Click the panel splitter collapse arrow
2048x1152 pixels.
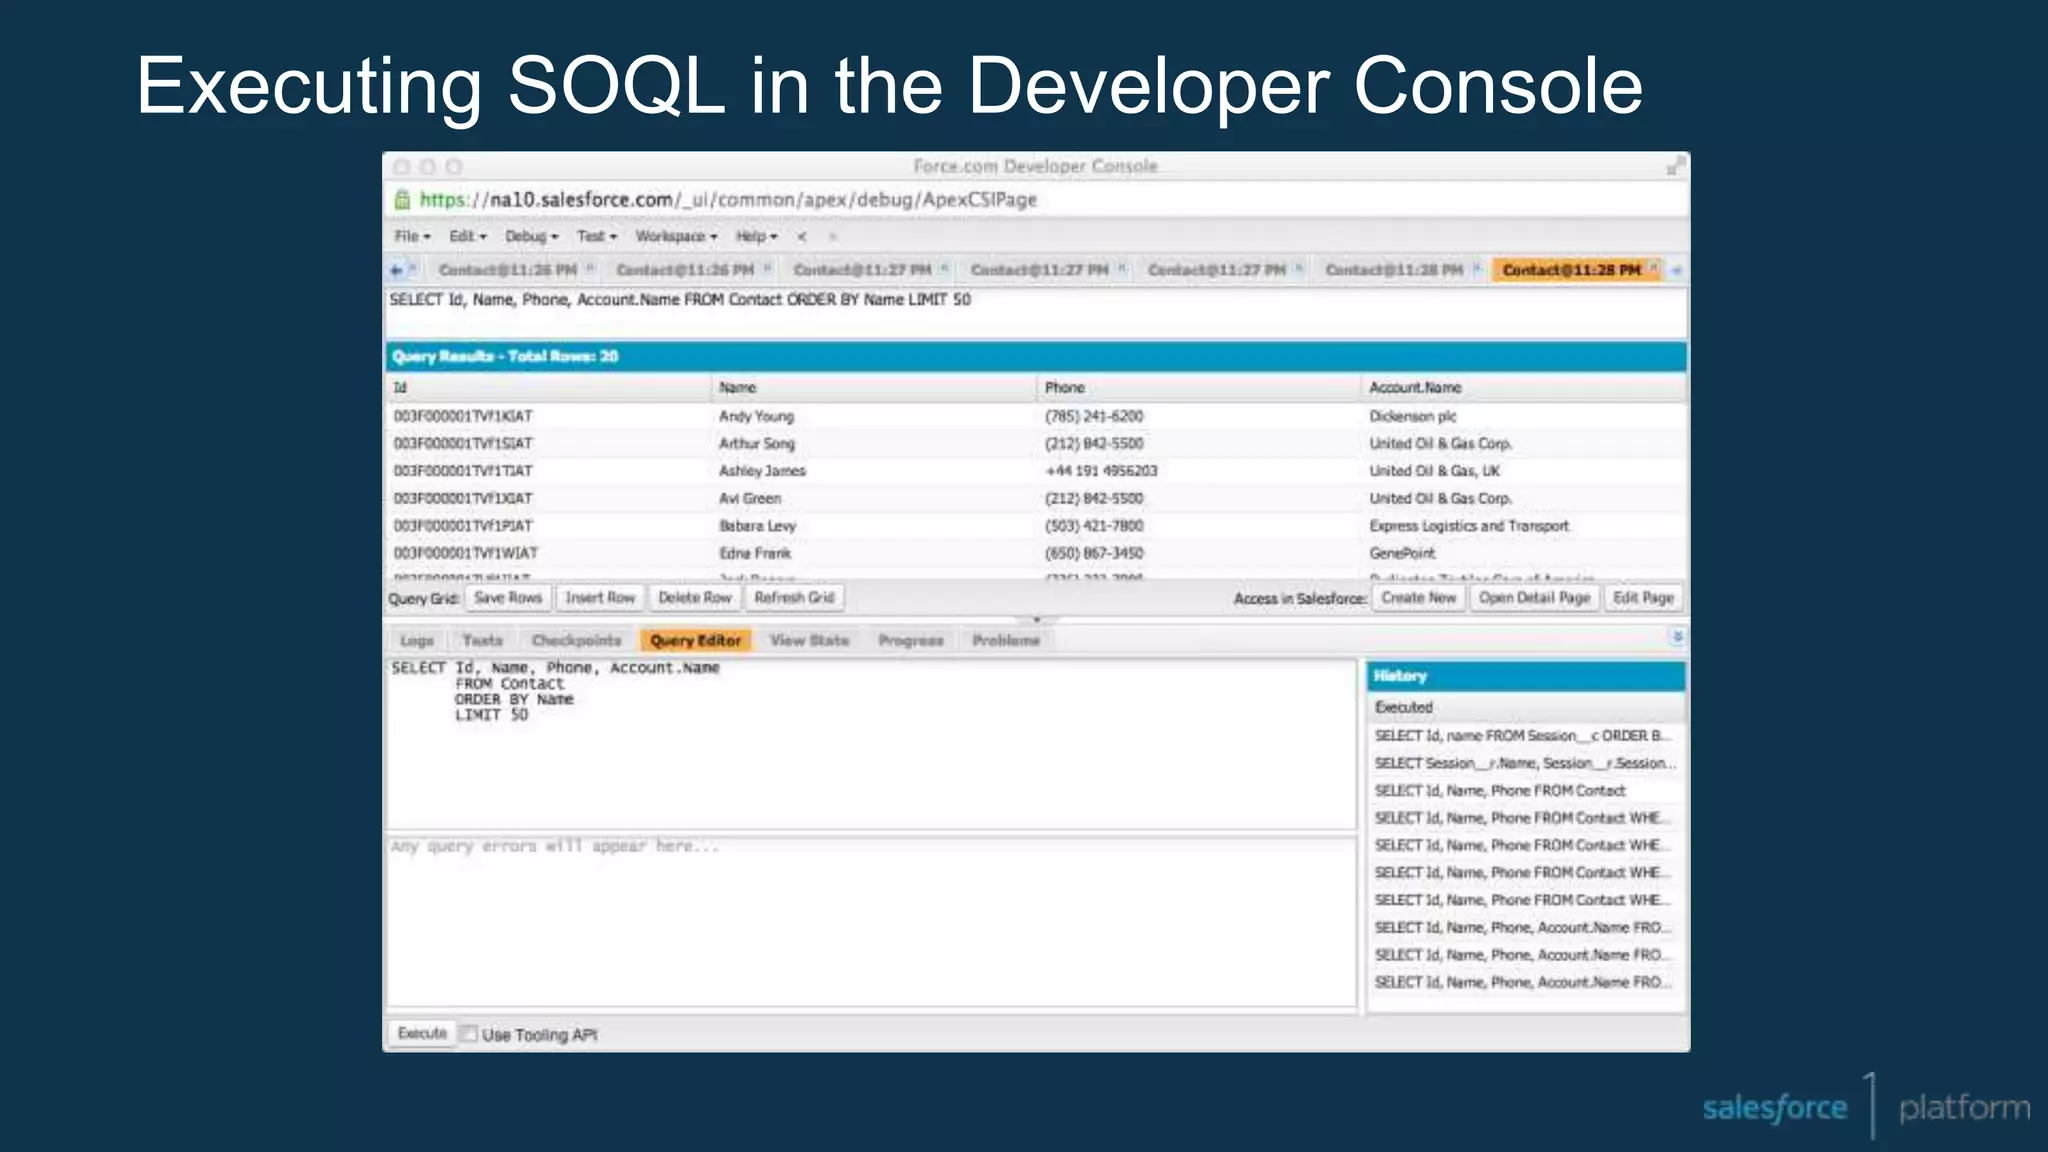coord(1037,620)
